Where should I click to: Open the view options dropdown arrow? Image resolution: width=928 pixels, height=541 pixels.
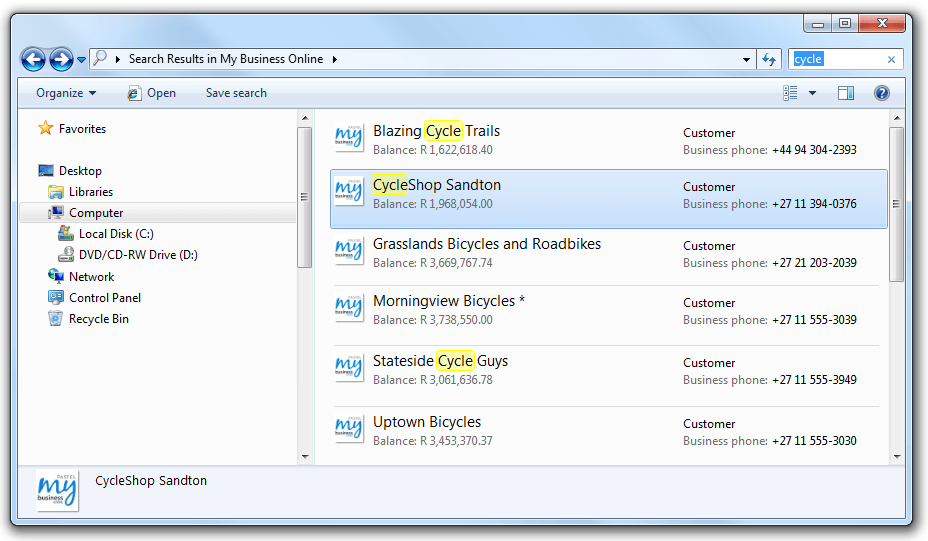(x=812, y=93)
